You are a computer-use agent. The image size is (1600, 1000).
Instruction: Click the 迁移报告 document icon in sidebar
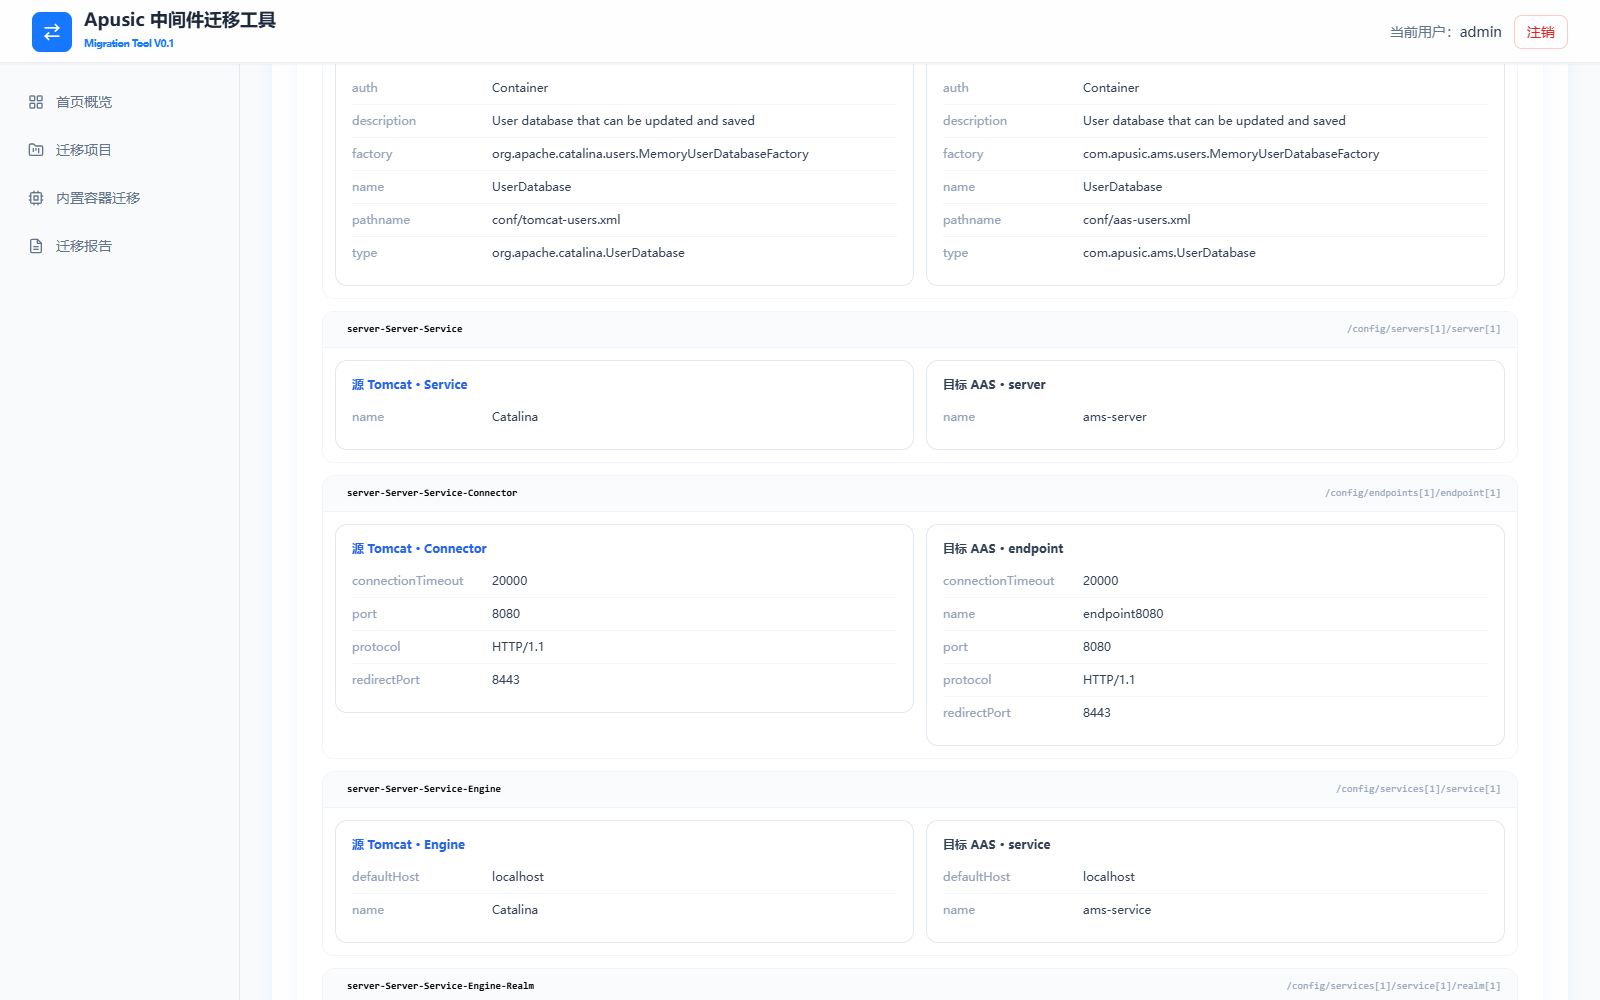(36, 246)
